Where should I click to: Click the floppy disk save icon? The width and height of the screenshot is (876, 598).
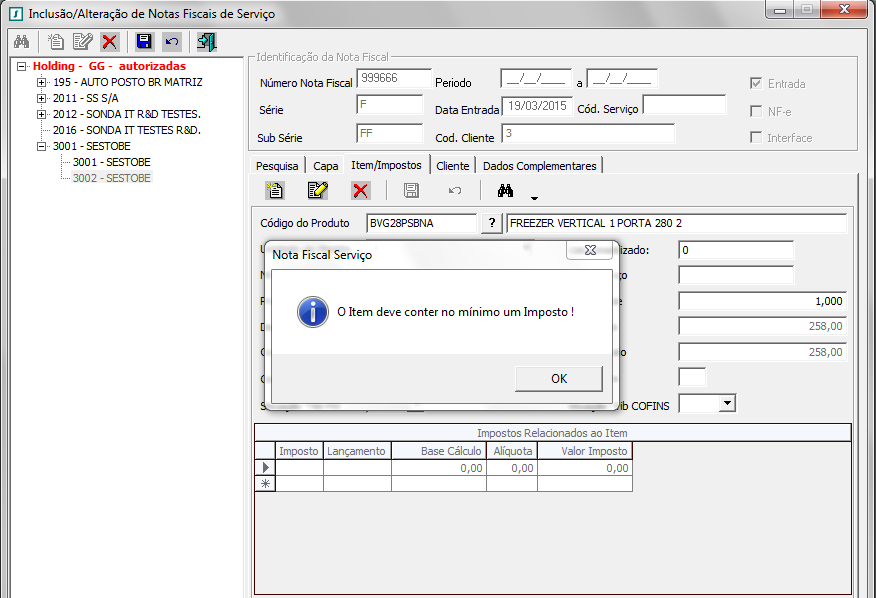(144, 42)
